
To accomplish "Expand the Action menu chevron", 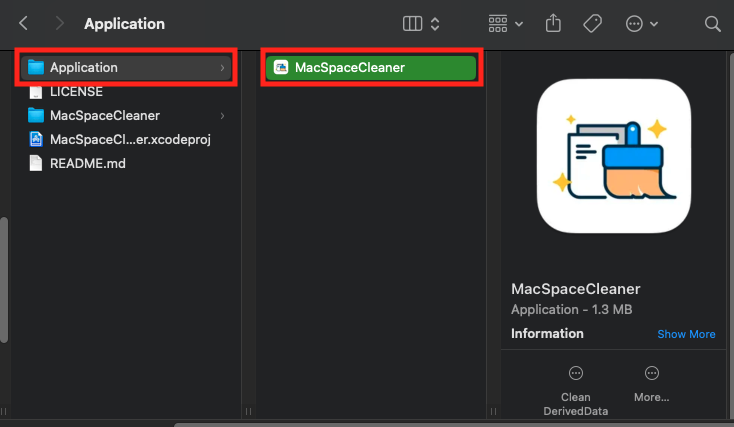I will coord(654,24).
